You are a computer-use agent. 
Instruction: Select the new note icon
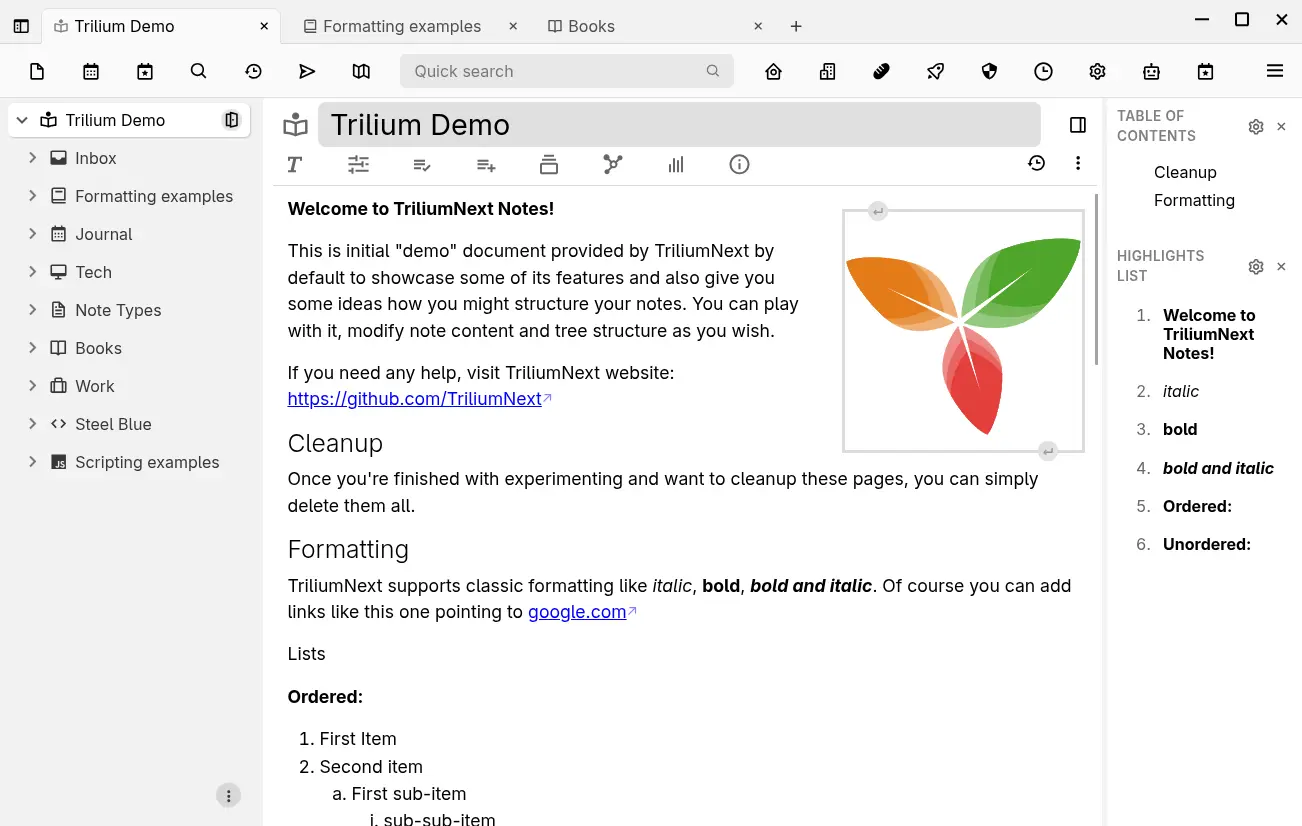[37, 71]
